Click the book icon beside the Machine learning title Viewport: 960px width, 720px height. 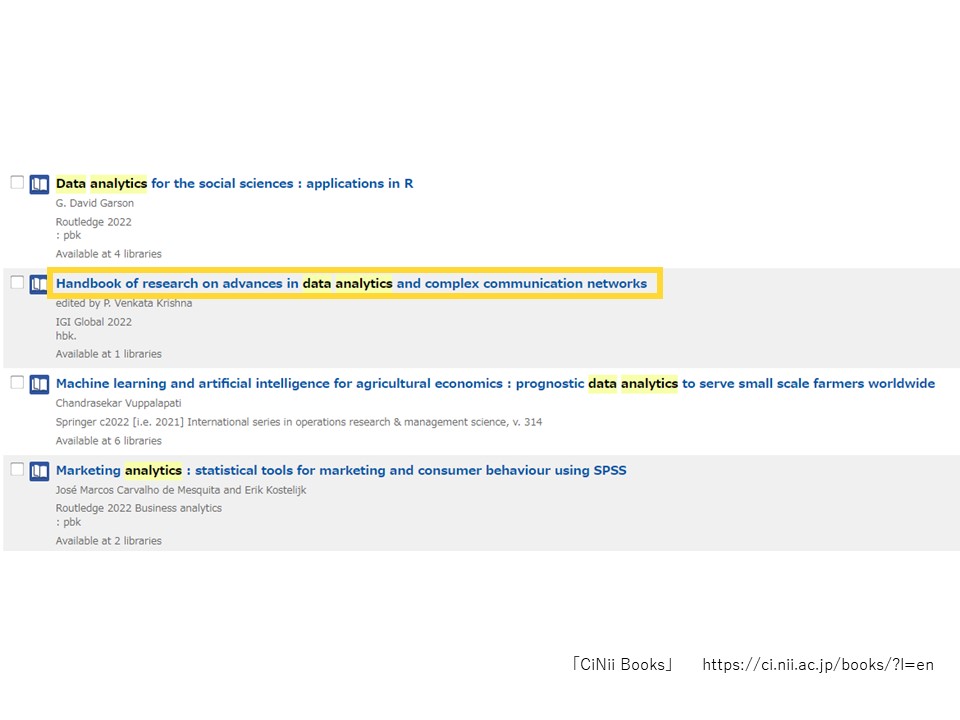point(39,384)
